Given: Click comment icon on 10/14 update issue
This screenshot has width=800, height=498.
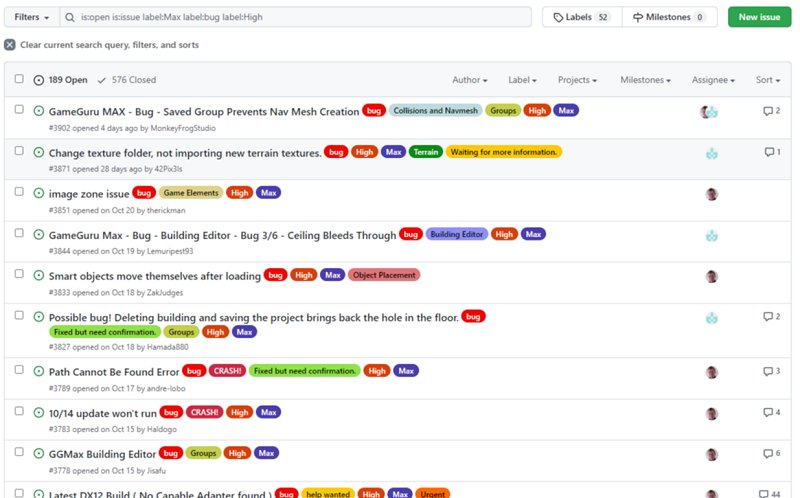Looking at the screenshot, I should 767,412.
